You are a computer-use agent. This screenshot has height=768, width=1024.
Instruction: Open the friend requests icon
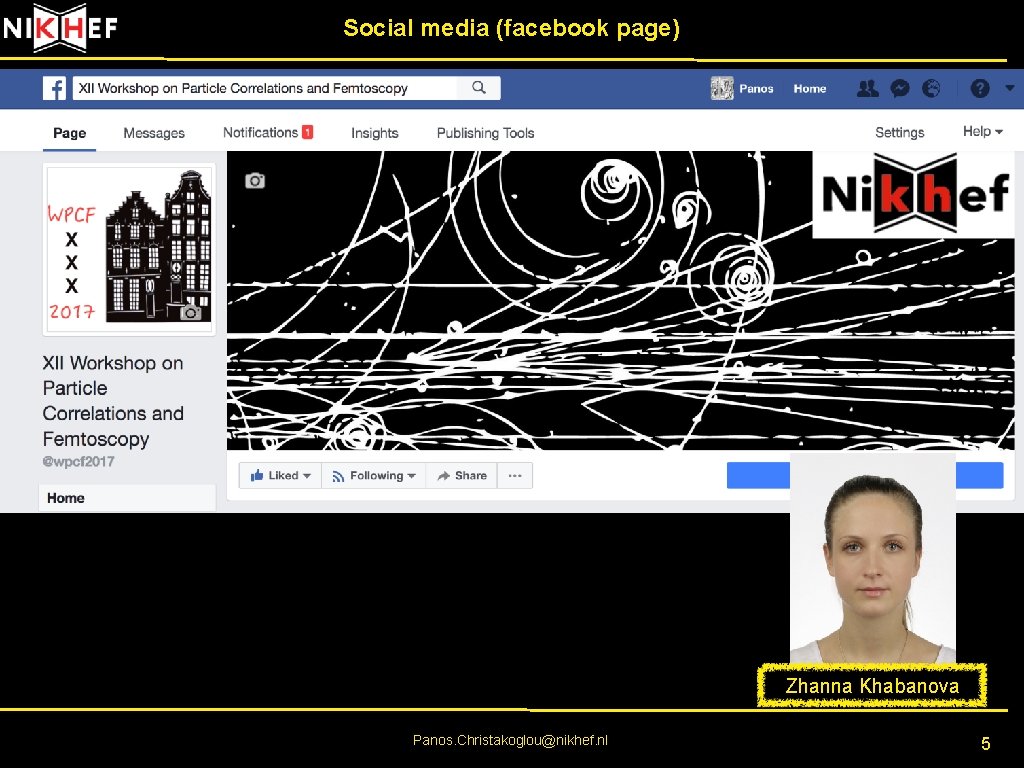pyautogui.click(x=867, y=88)
